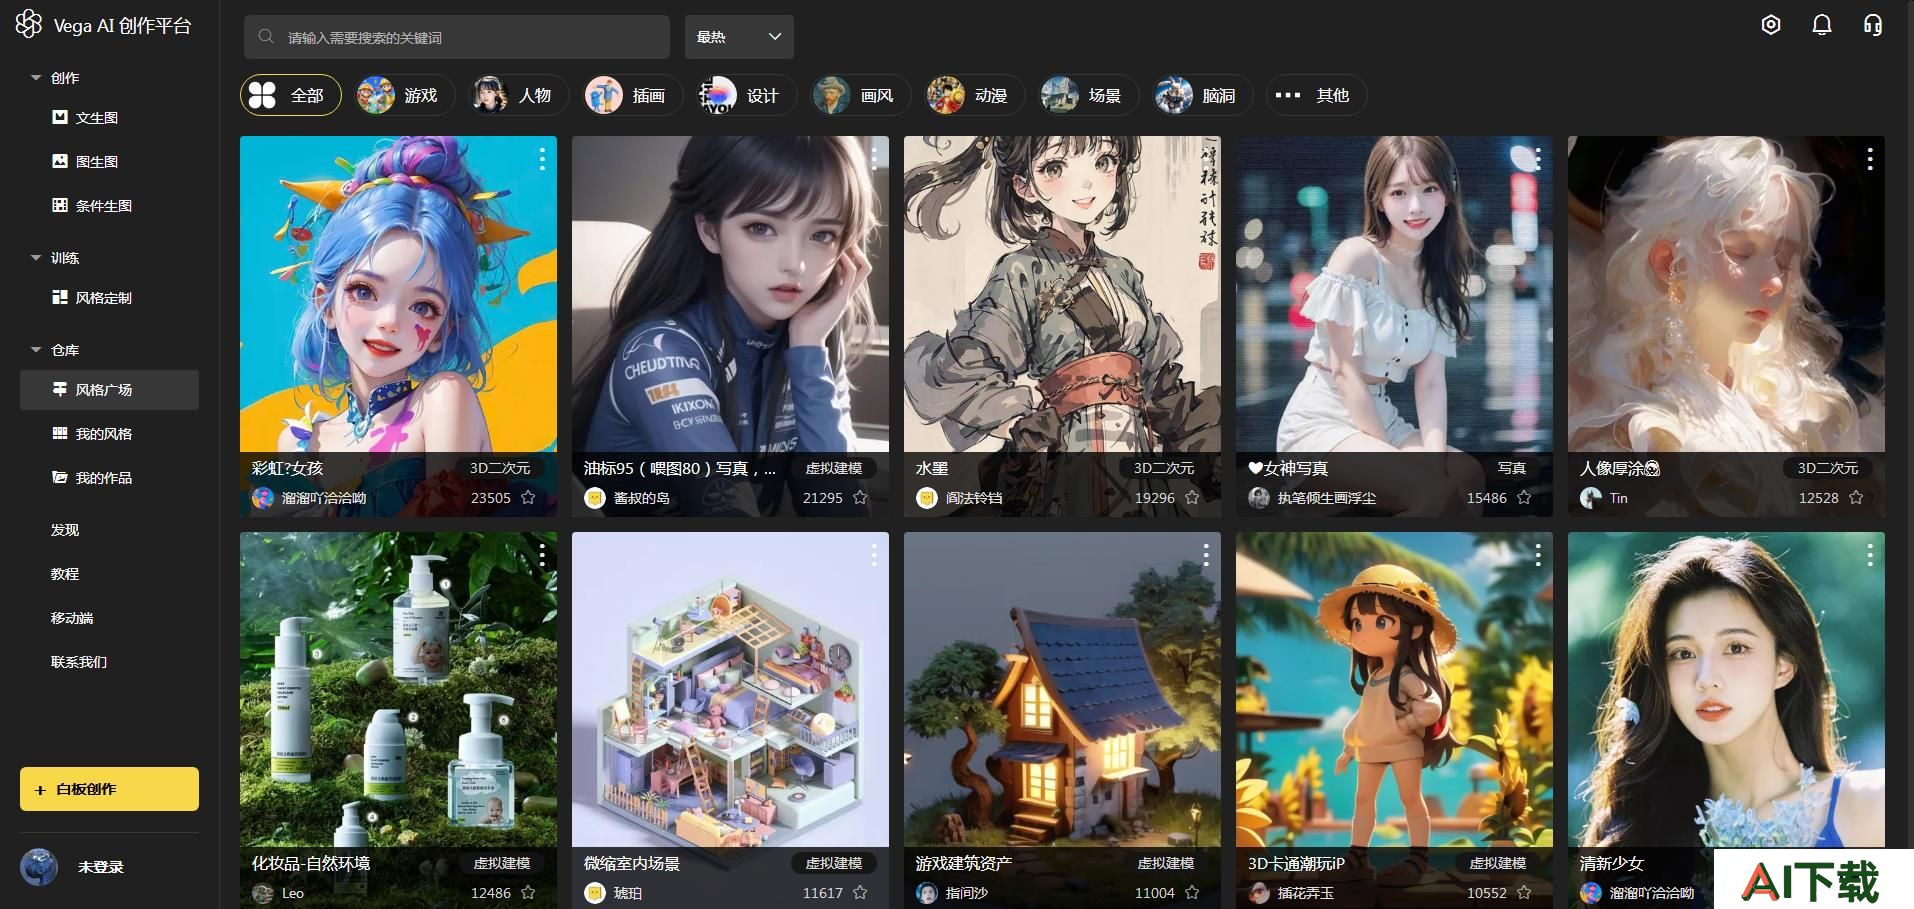Click the 白板创作 yellow button
Screen dimensions: 1914x909
point(109,789)
